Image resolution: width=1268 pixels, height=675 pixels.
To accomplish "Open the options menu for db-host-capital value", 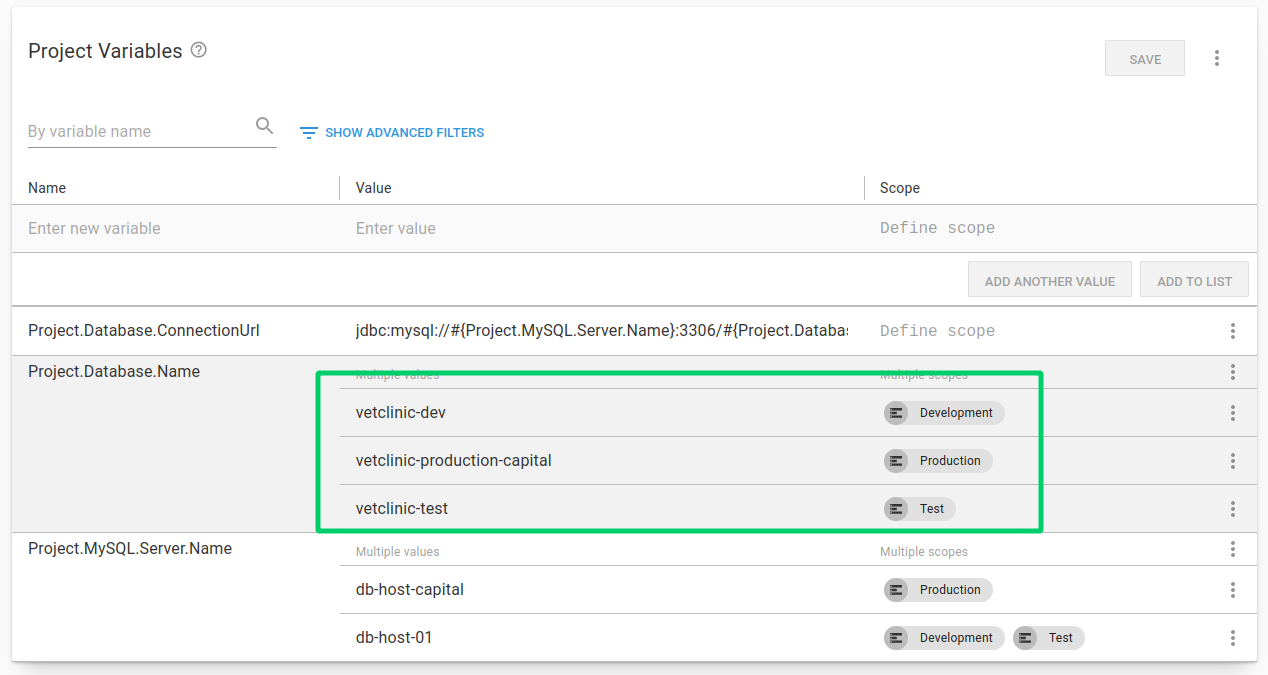I will [1233, 589].
